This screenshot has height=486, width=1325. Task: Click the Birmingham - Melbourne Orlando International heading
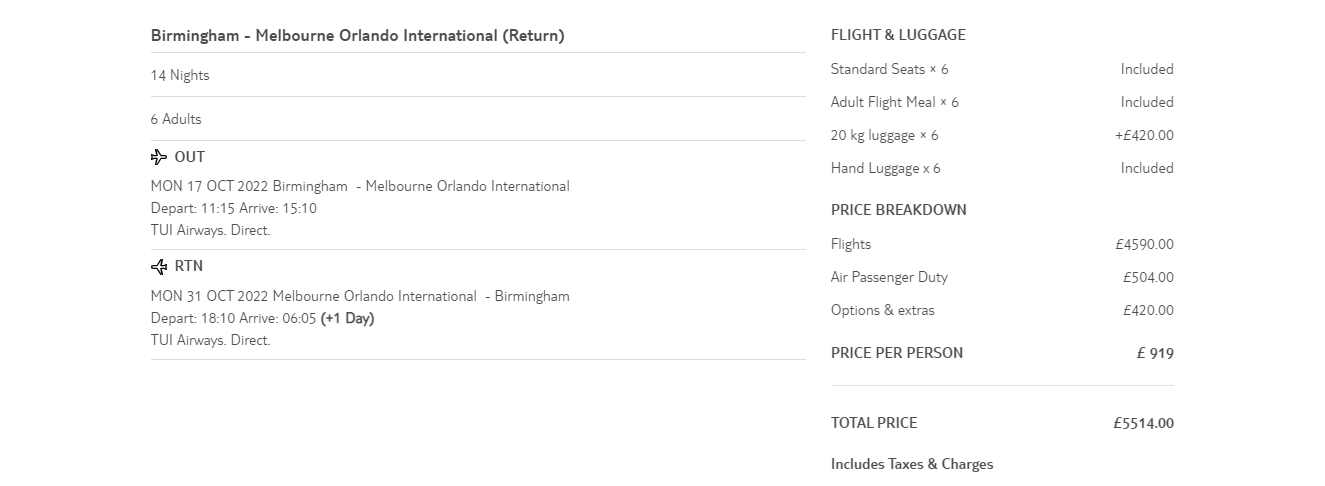click(x=357, y=36)
